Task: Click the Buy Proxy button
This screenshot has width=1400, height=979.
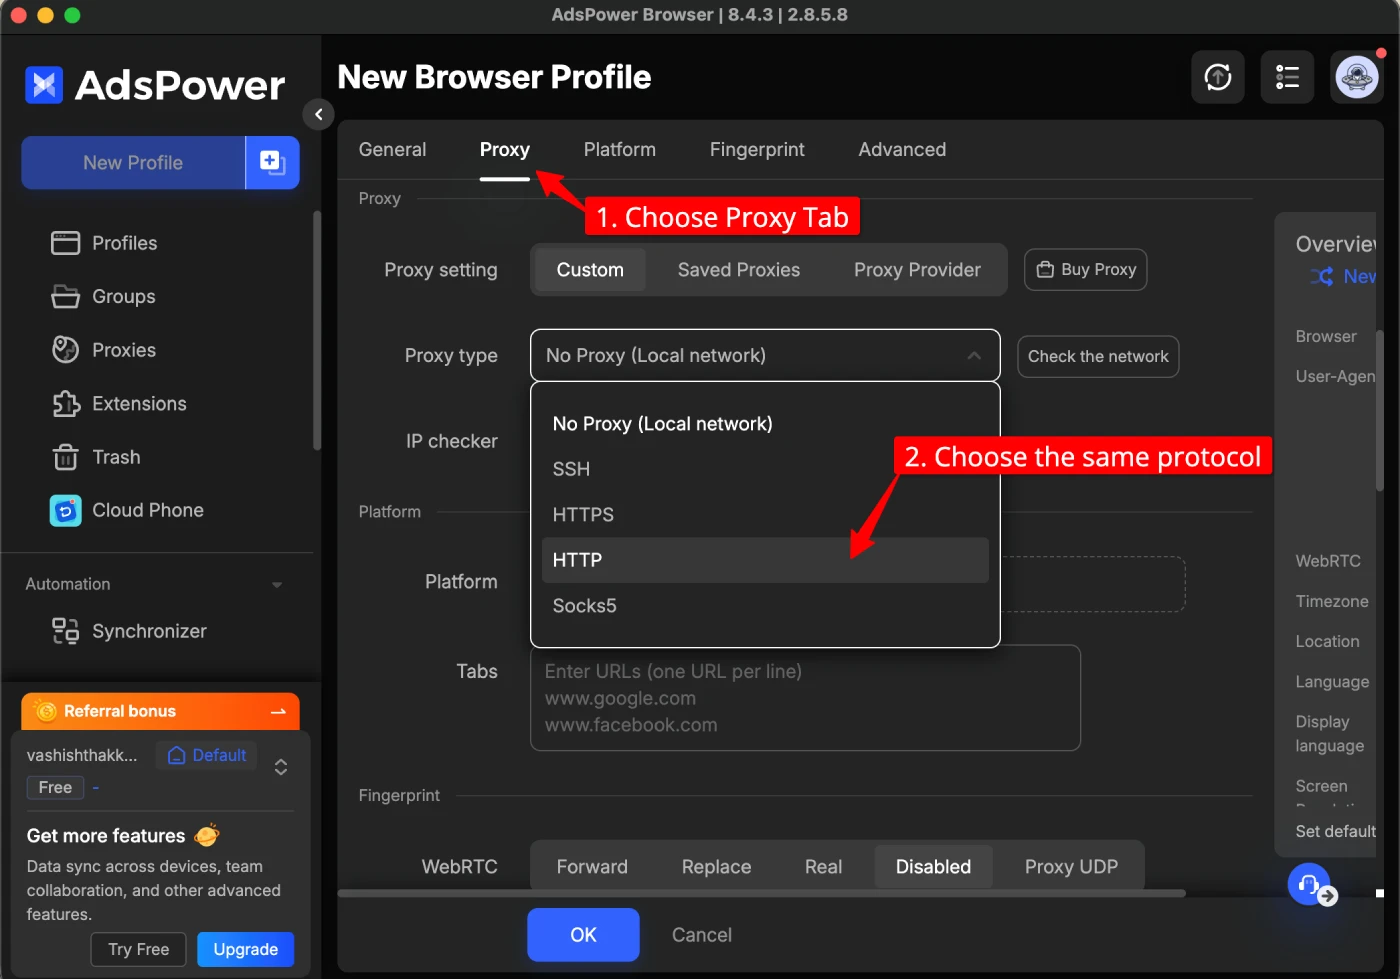Action: [x=1086, y=270]
